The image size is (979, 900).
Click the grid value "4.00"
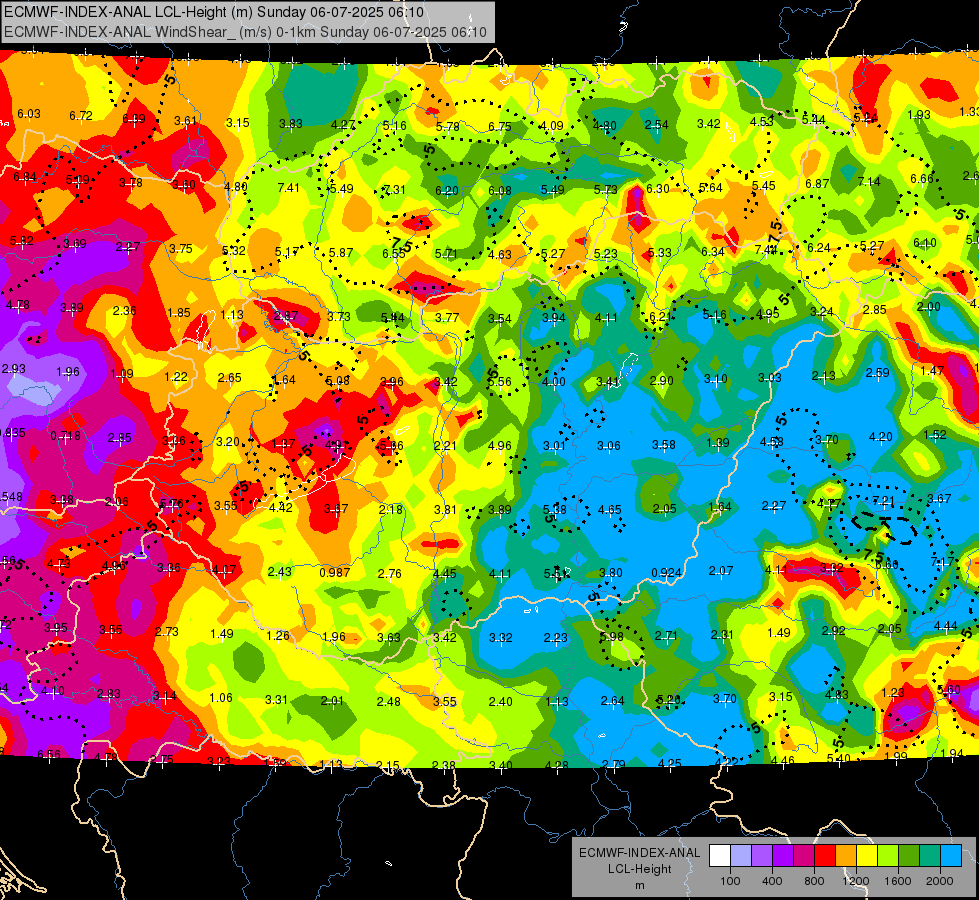(553, 382)
